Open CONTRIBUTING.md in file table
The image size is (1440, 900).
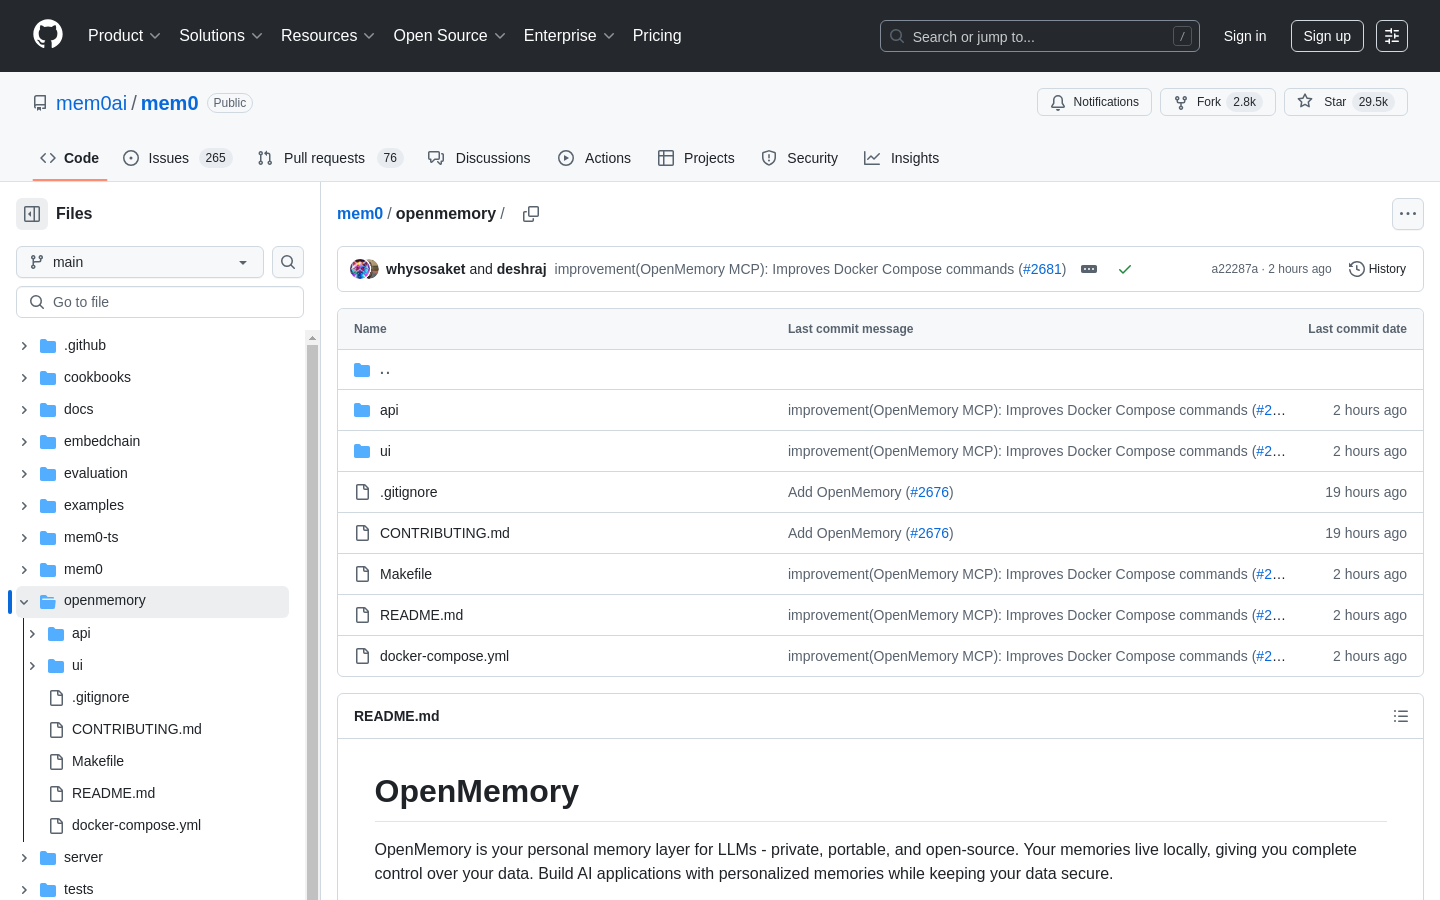point(445,533)
